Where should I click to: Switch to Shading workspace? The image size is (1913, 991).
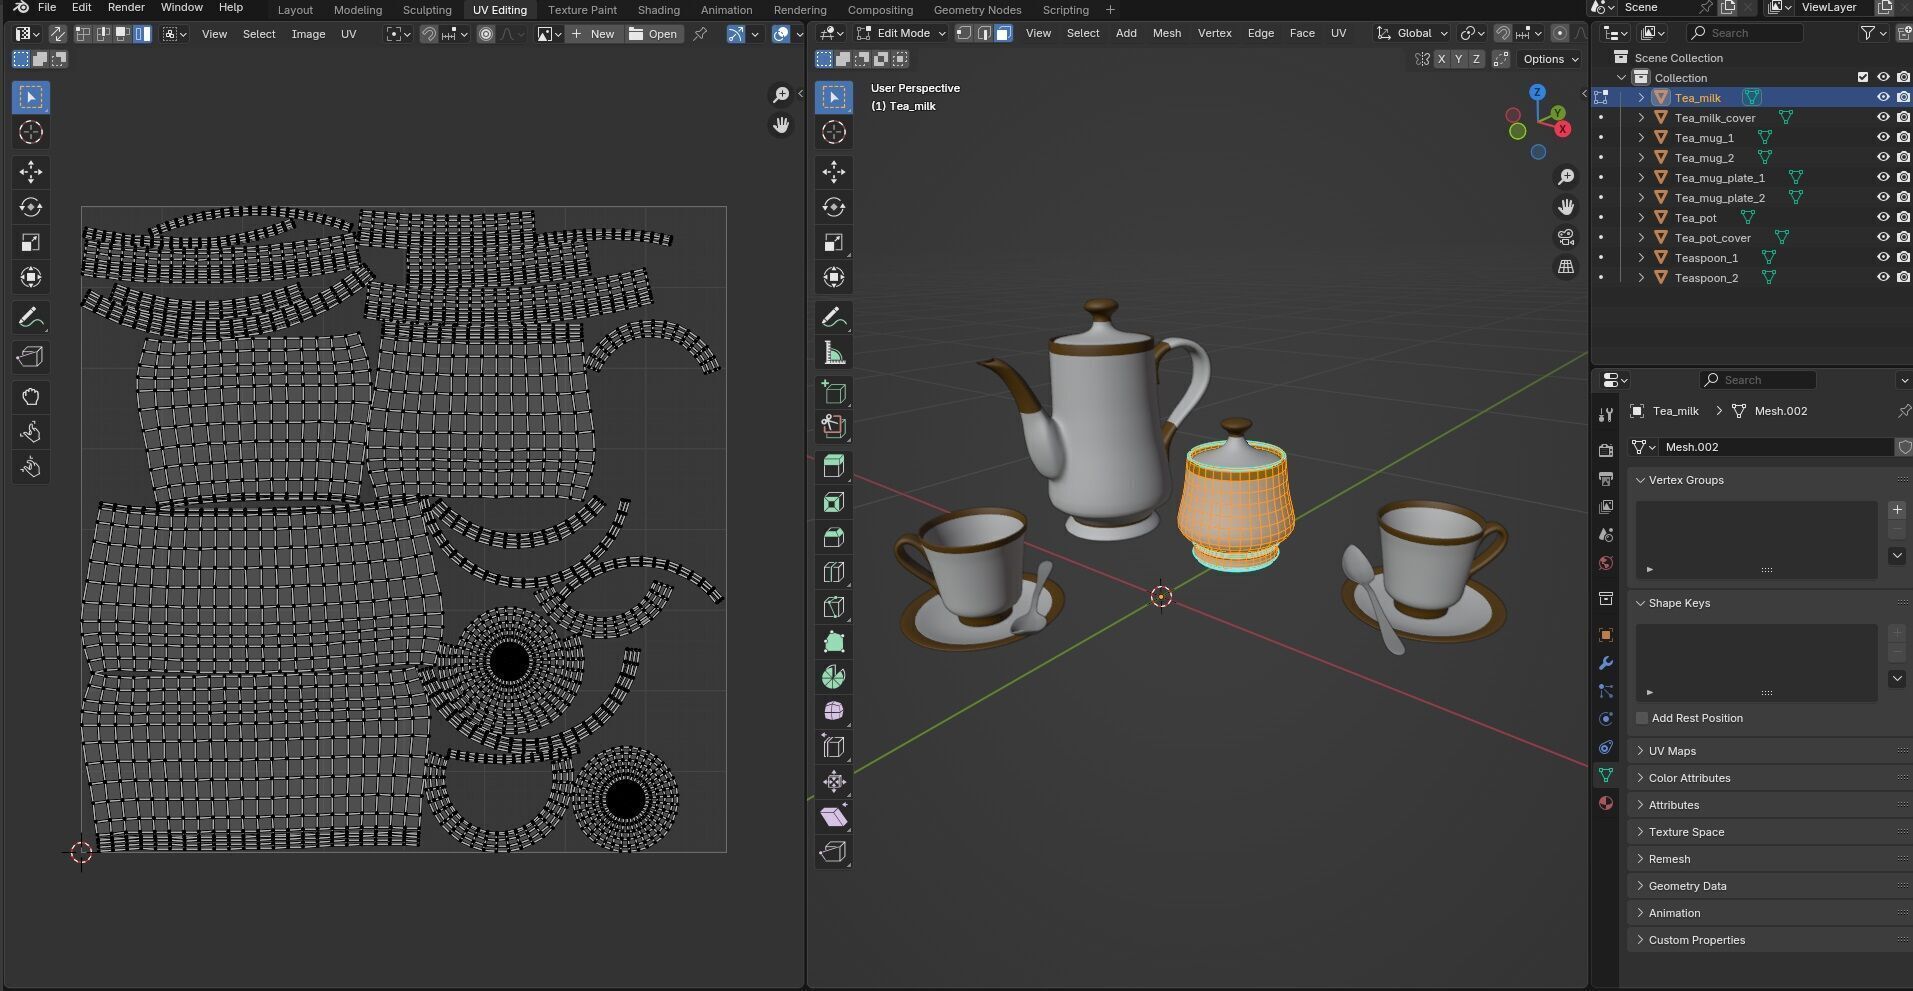(658, 10)
